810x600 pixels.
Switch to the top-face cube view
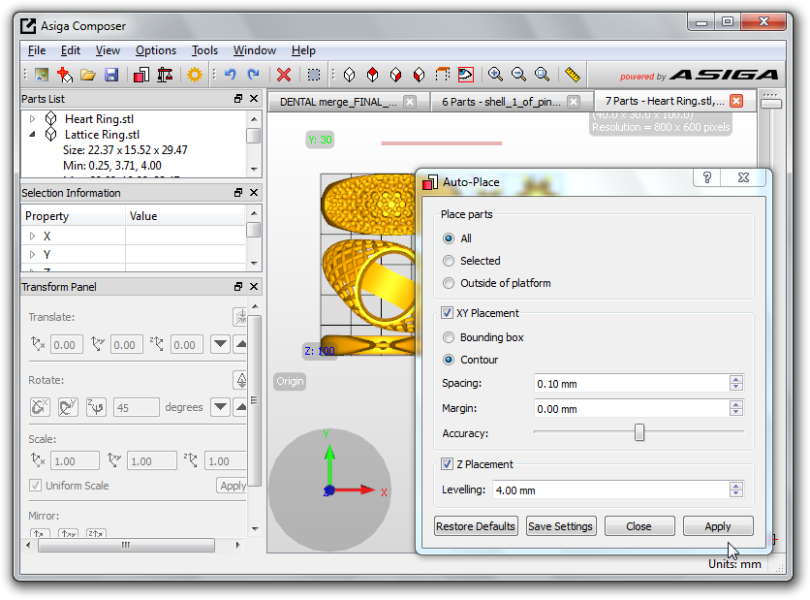[x=372, y=75]
